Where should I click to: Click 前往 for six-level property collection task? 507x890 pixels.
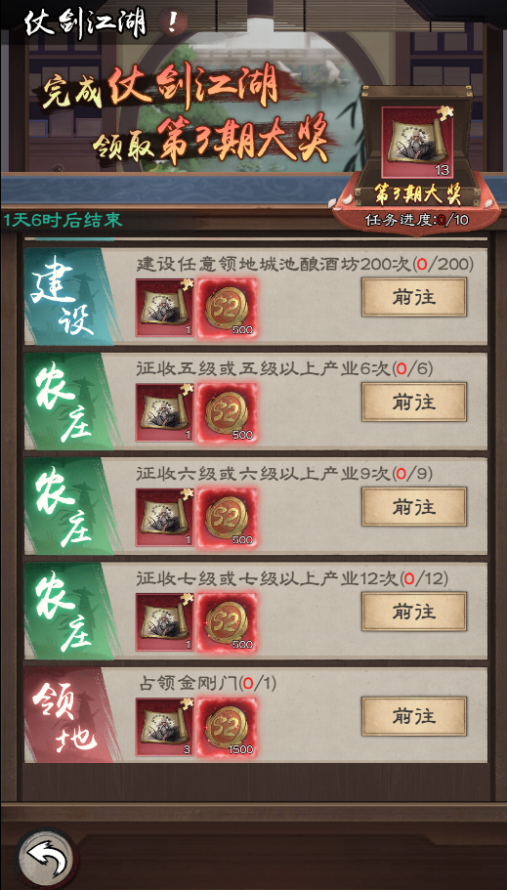pos(414,506)
